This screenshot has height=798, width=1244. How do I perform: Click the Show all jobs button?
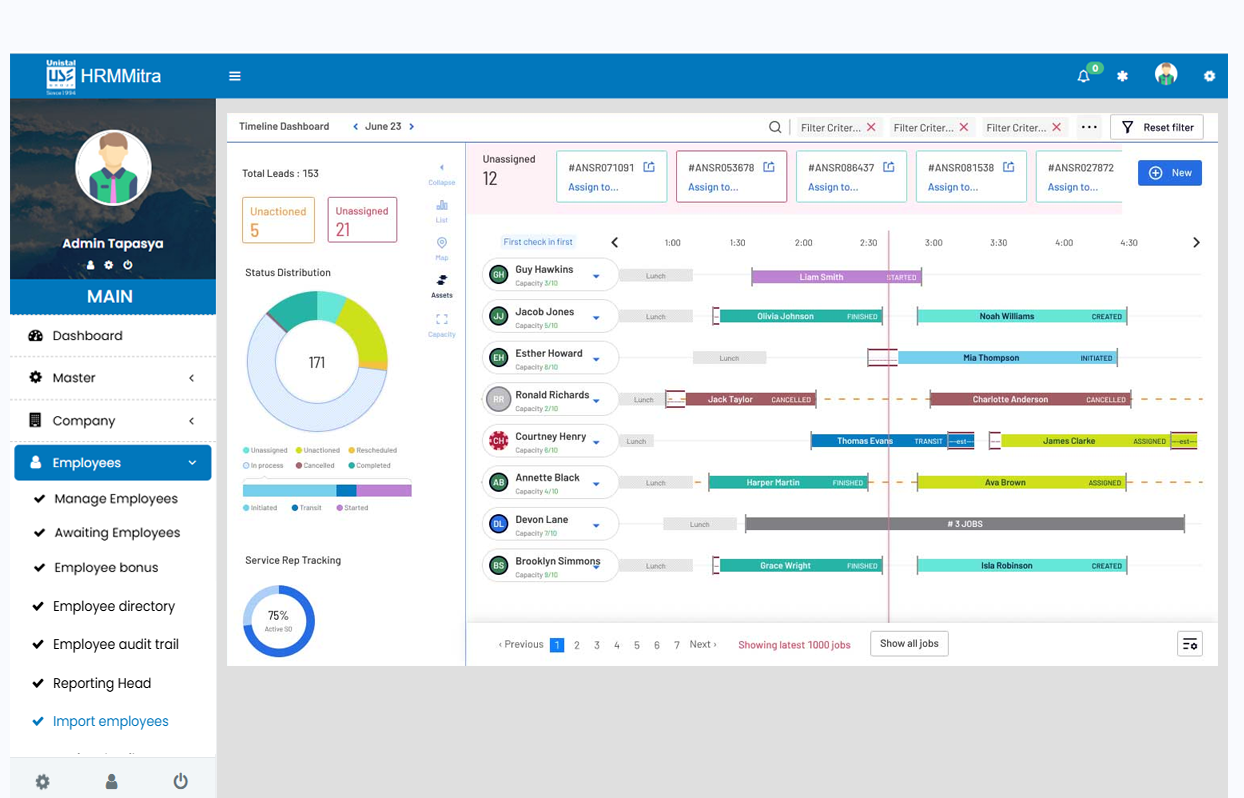(909, 644)
